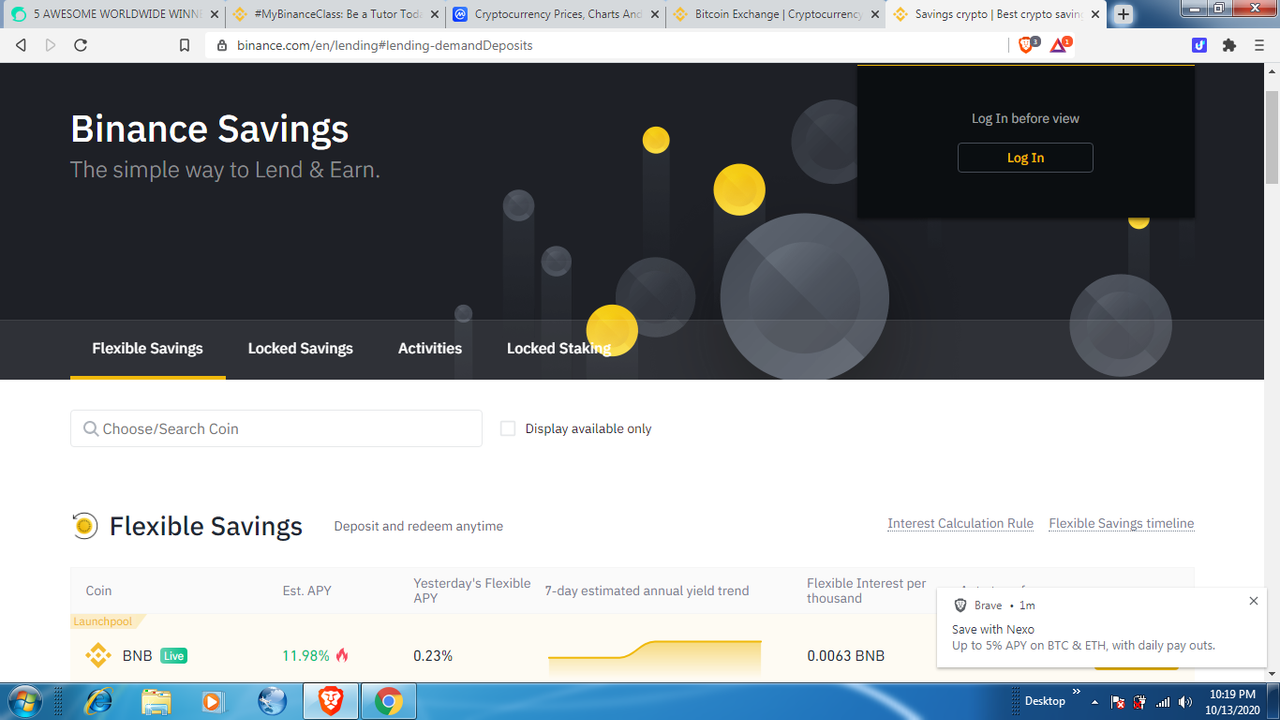Click the Flexible Savings coin icon heading
The height and width of the screenshot is (720, 1280).
tap(85, 526)
